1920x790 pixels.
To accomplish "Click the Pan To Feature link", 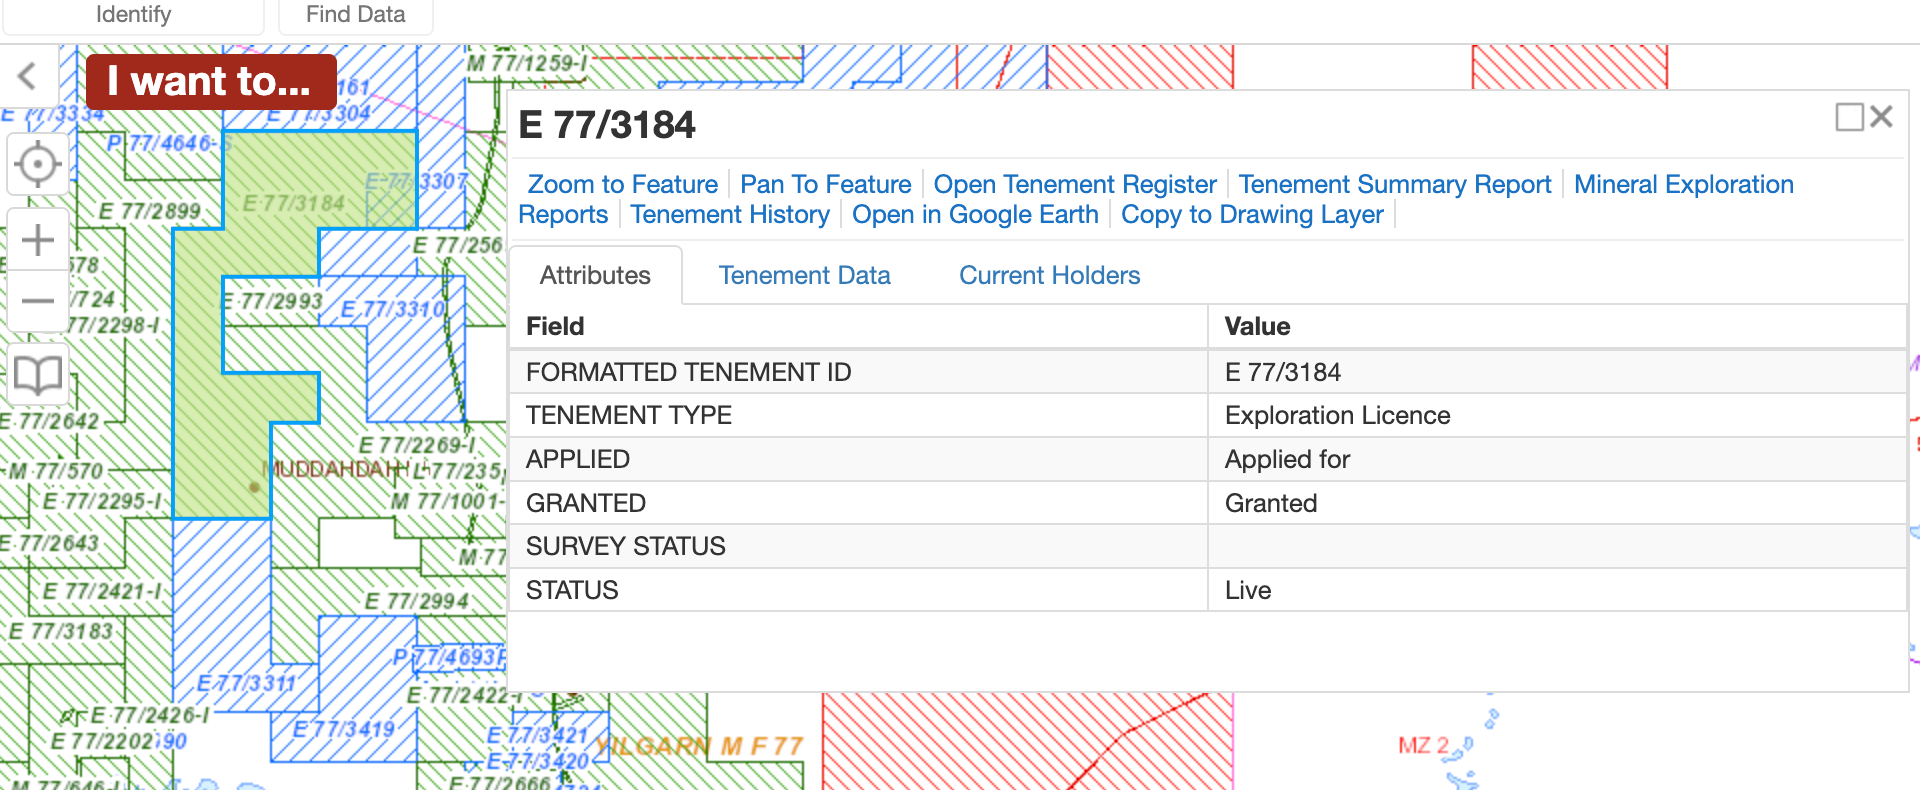I will 826,184.
